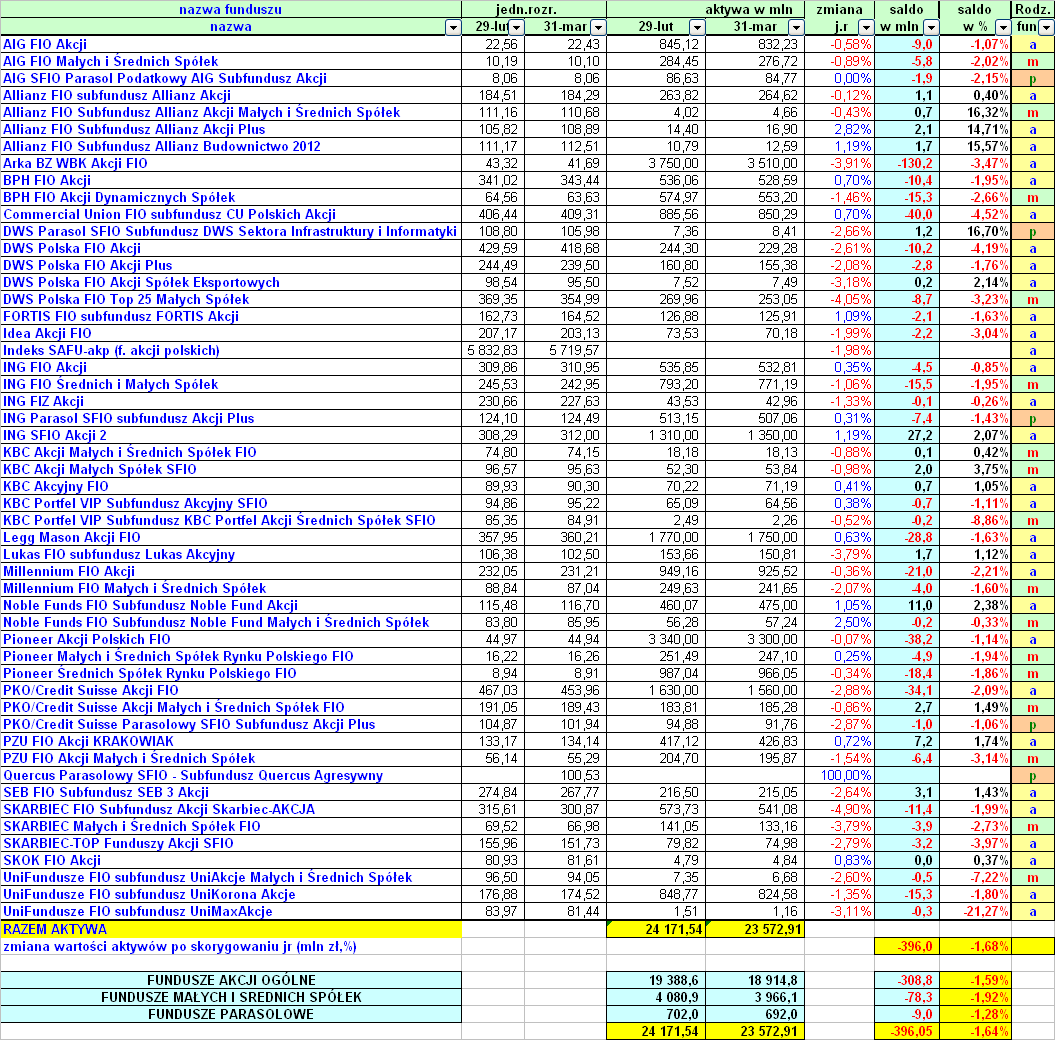Select 'Quercus Parasolowy SFIO - Subfundusz Quercus Agresywny'
The image size is (1055, 1040).
(193, 775)
